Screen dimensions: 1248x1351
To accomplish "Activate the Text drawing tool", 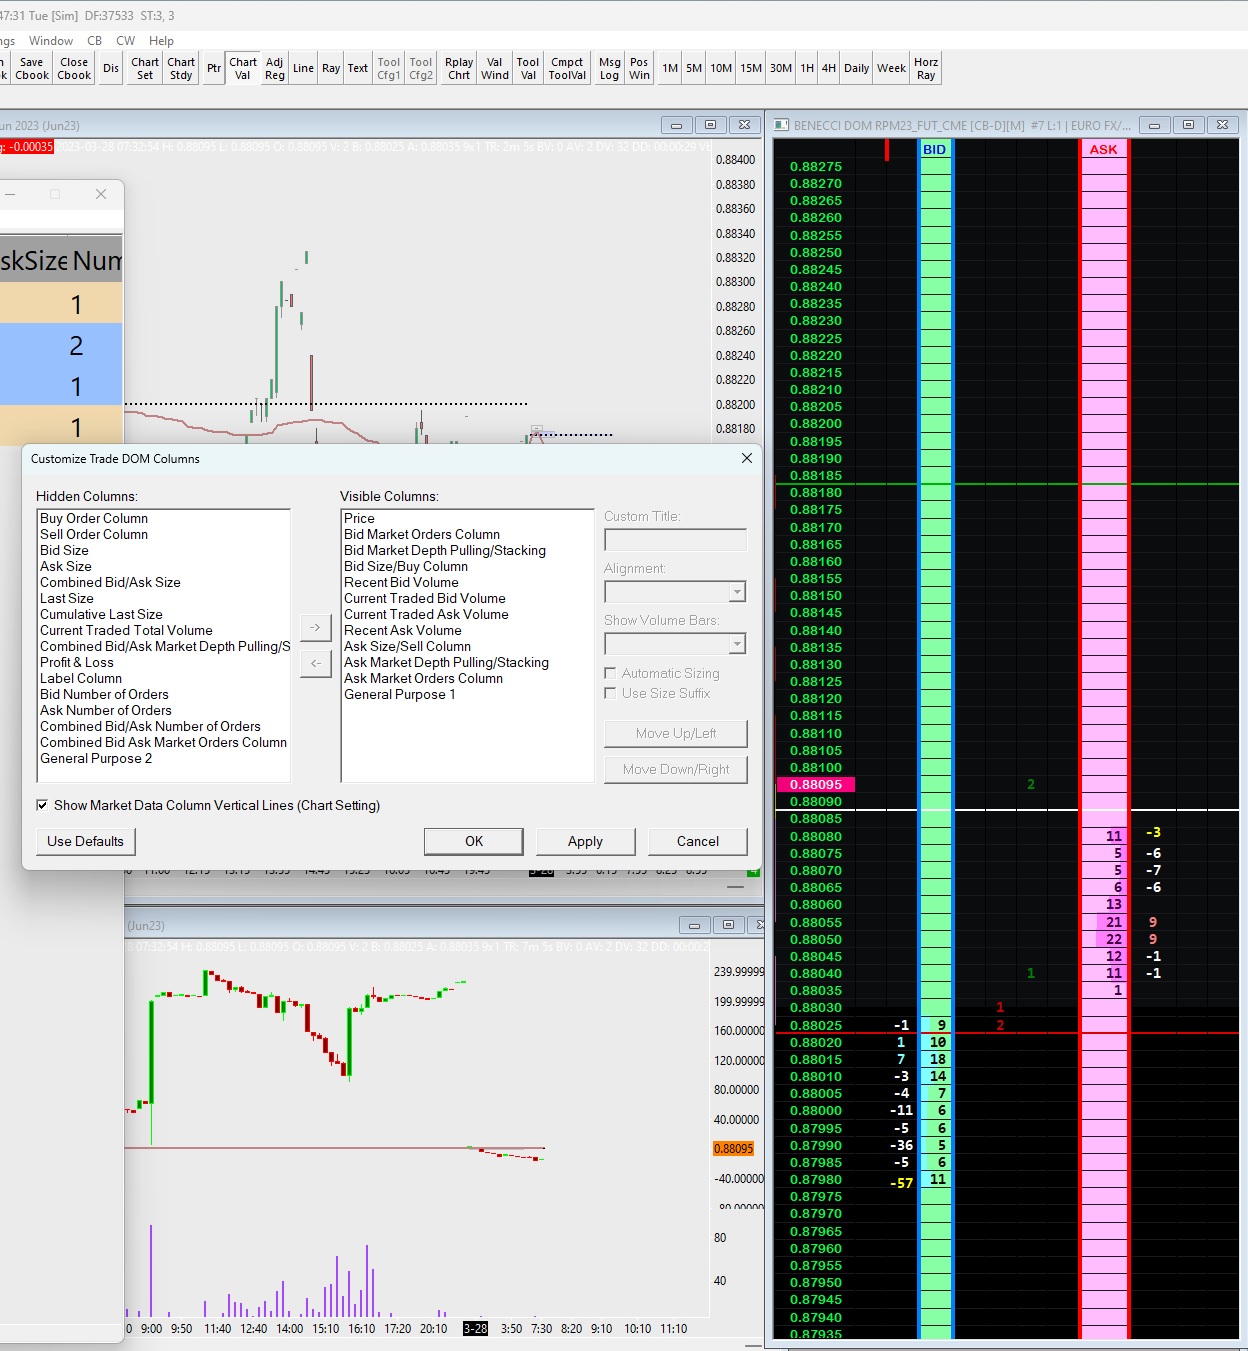I will click(x=358, y=68).
